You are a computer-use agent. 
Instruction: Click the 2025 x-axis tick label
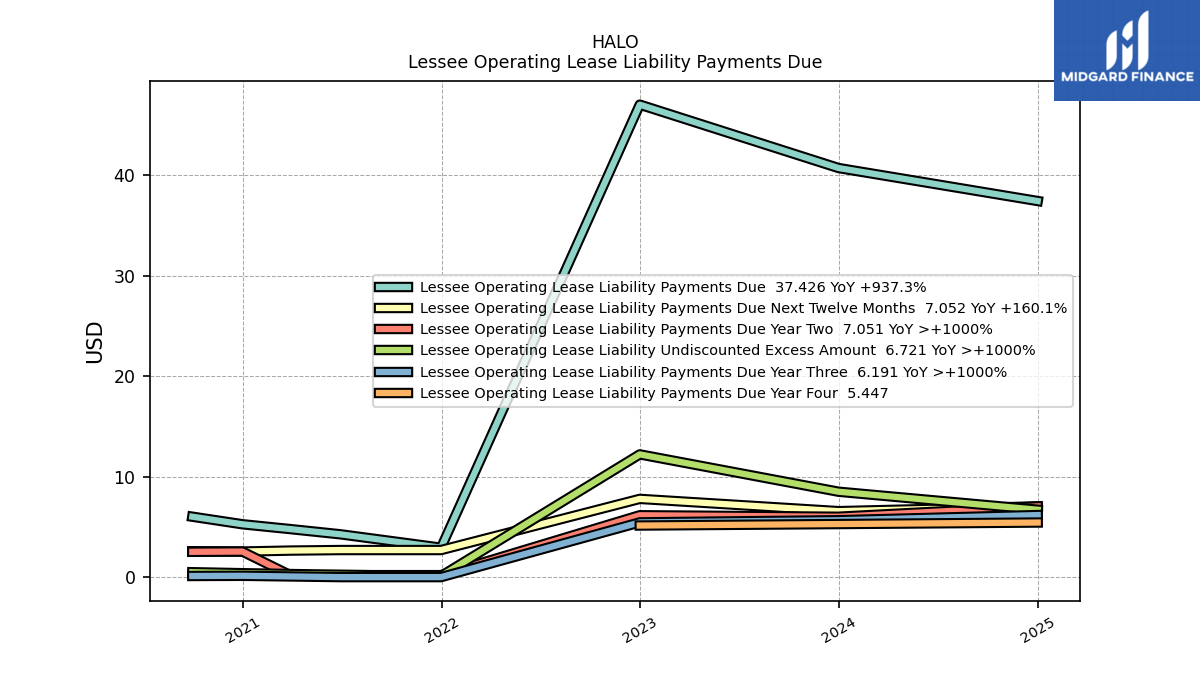(1038, 630)
